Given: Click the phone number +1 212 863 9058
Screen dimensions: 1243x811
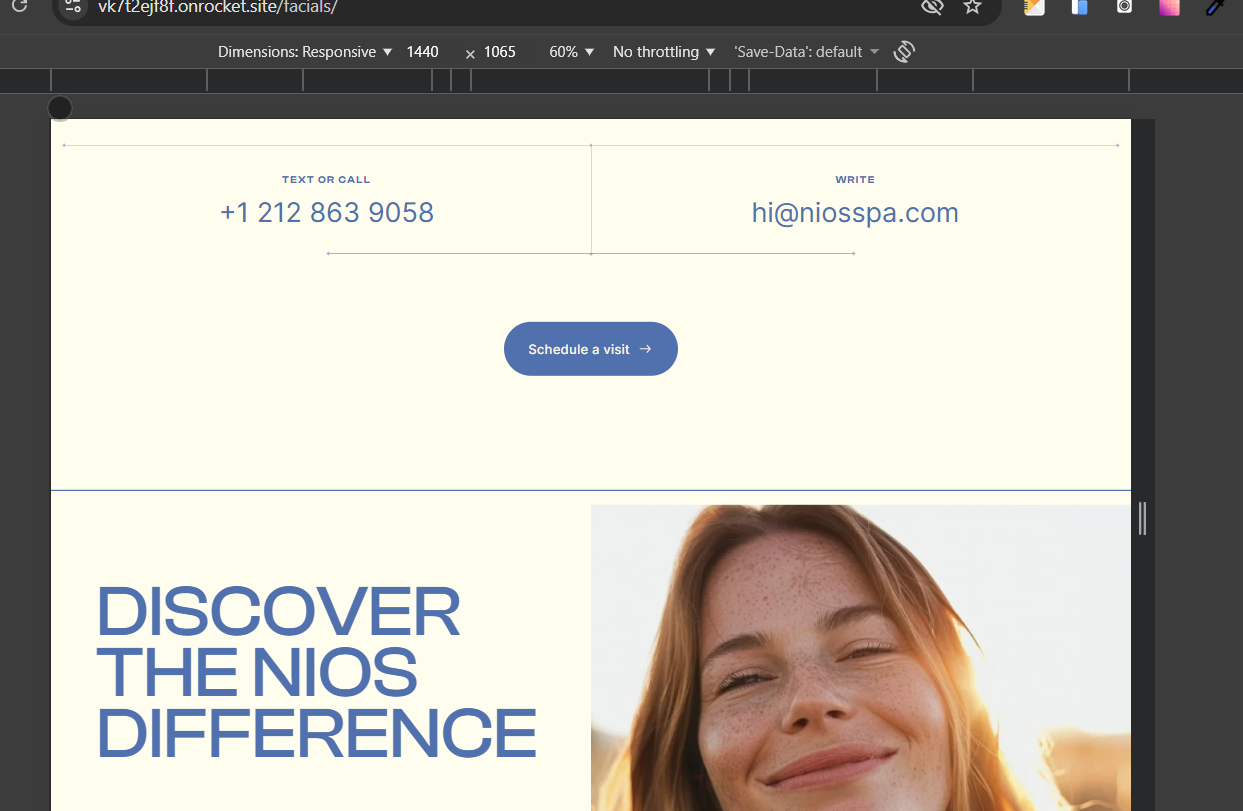Looking at the screenshot, I should 327,213.
